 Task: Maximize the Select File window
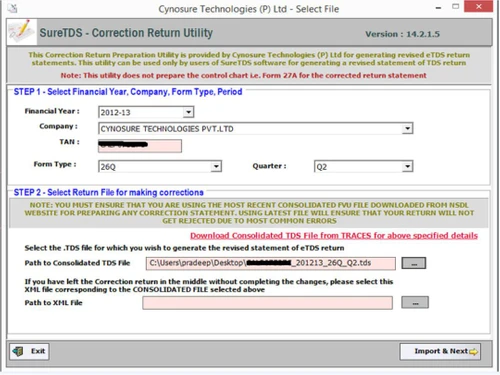point(456,7)
